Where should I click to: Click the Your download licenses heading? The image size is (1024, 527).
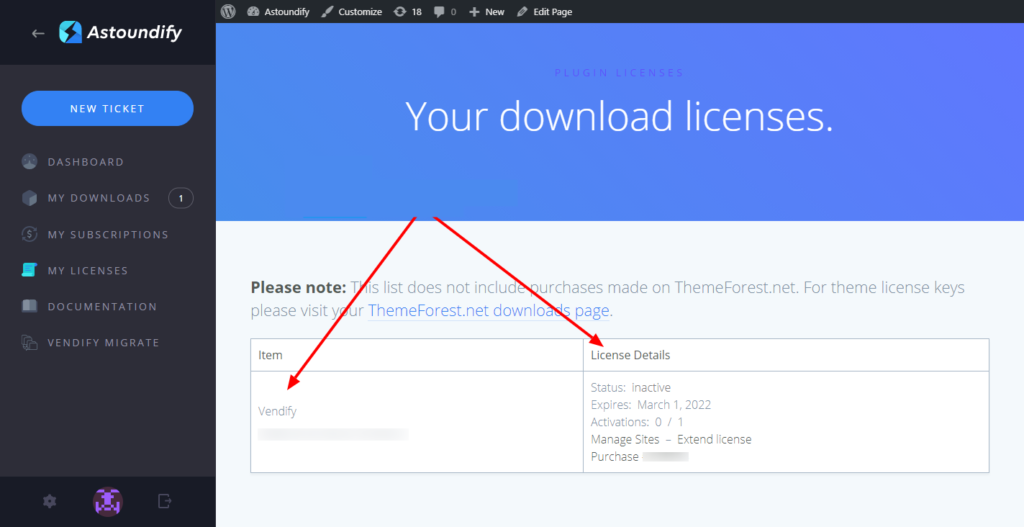pos(619,117)
